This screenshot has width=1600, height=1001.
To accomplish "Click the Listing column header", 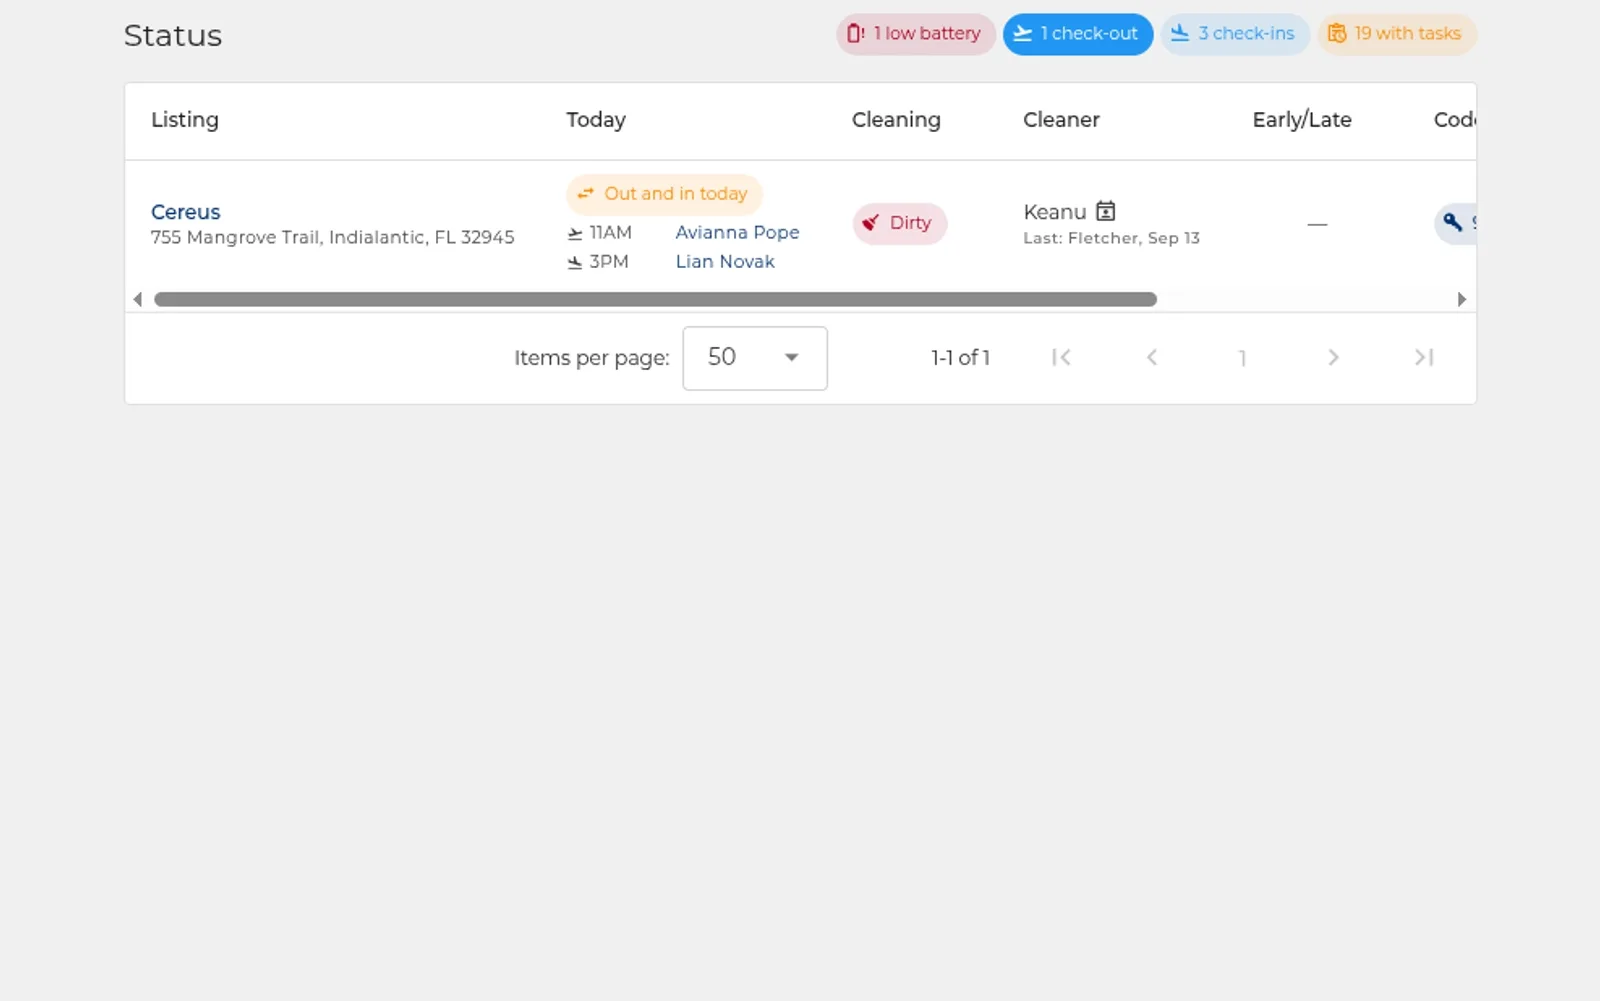I will pyautogui.click(x=185, y=120).
